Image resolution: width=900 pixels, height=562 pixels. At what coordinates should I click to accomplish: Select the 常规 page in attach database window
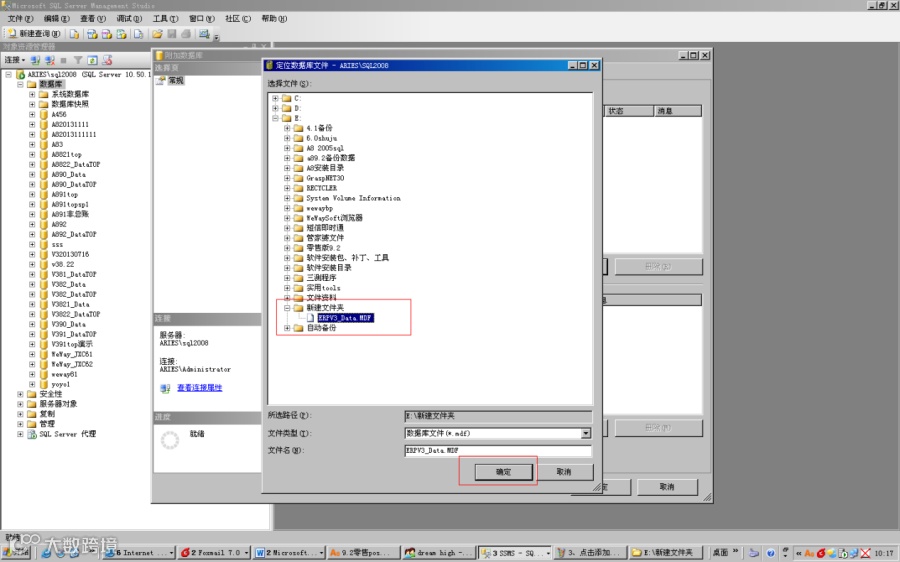176,81
